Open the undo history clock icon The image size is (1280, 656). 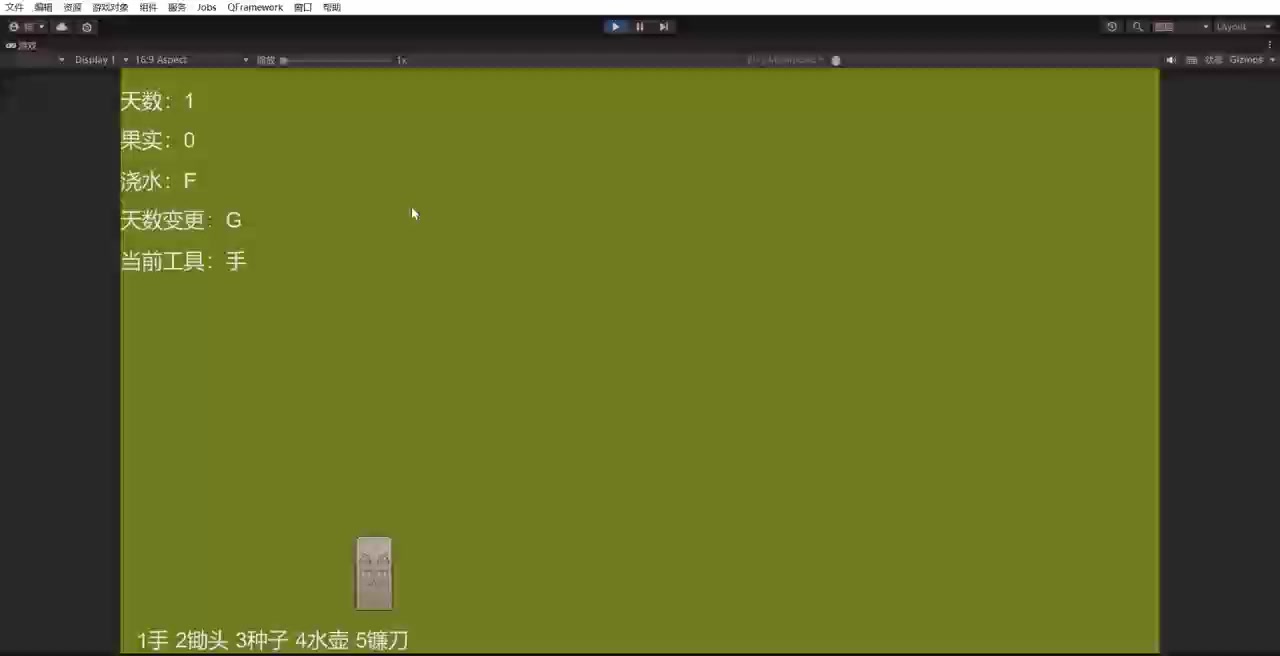coord(1112,27)
